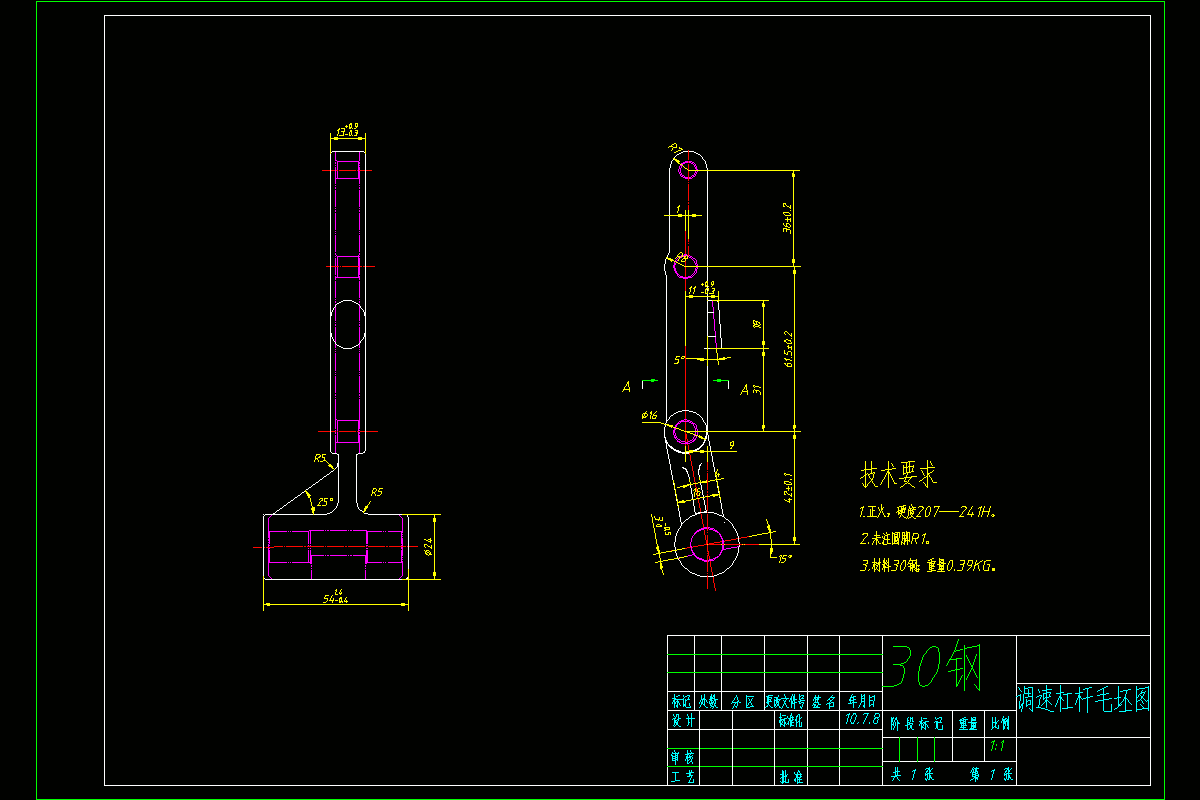
Task: Select the left 'R5' radius label
Action: (320, 459)
